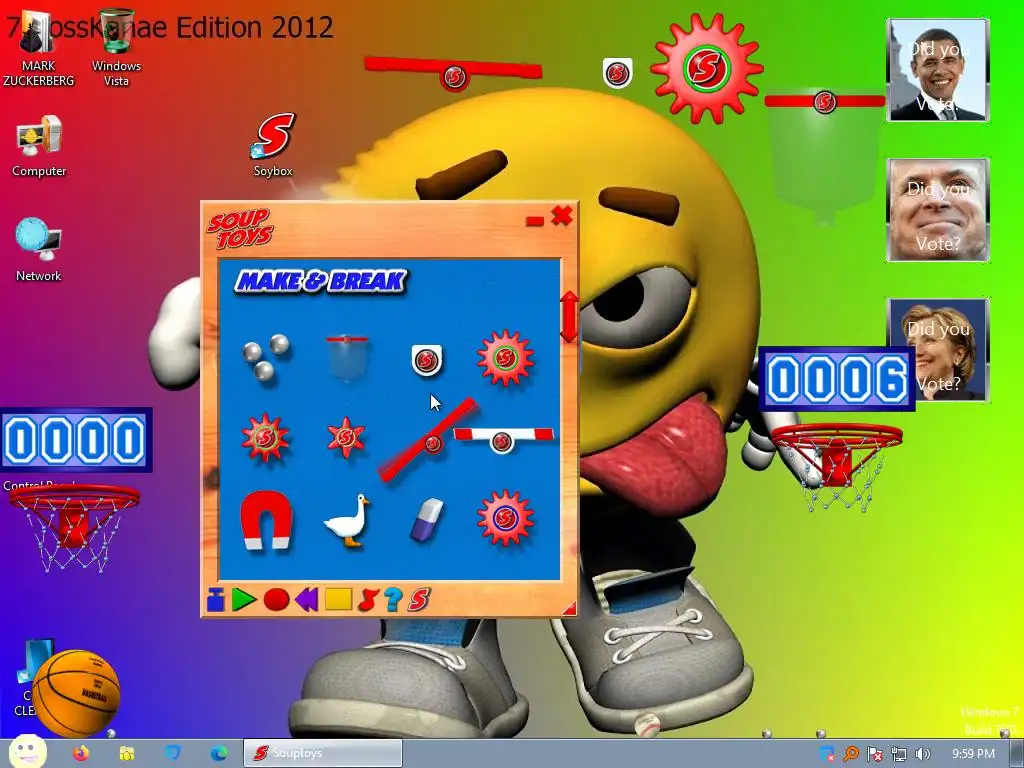The width and height of the screenshot is (1024, 768).
Task: Open the folder icon on taskbar
Action: coord(127,753)
